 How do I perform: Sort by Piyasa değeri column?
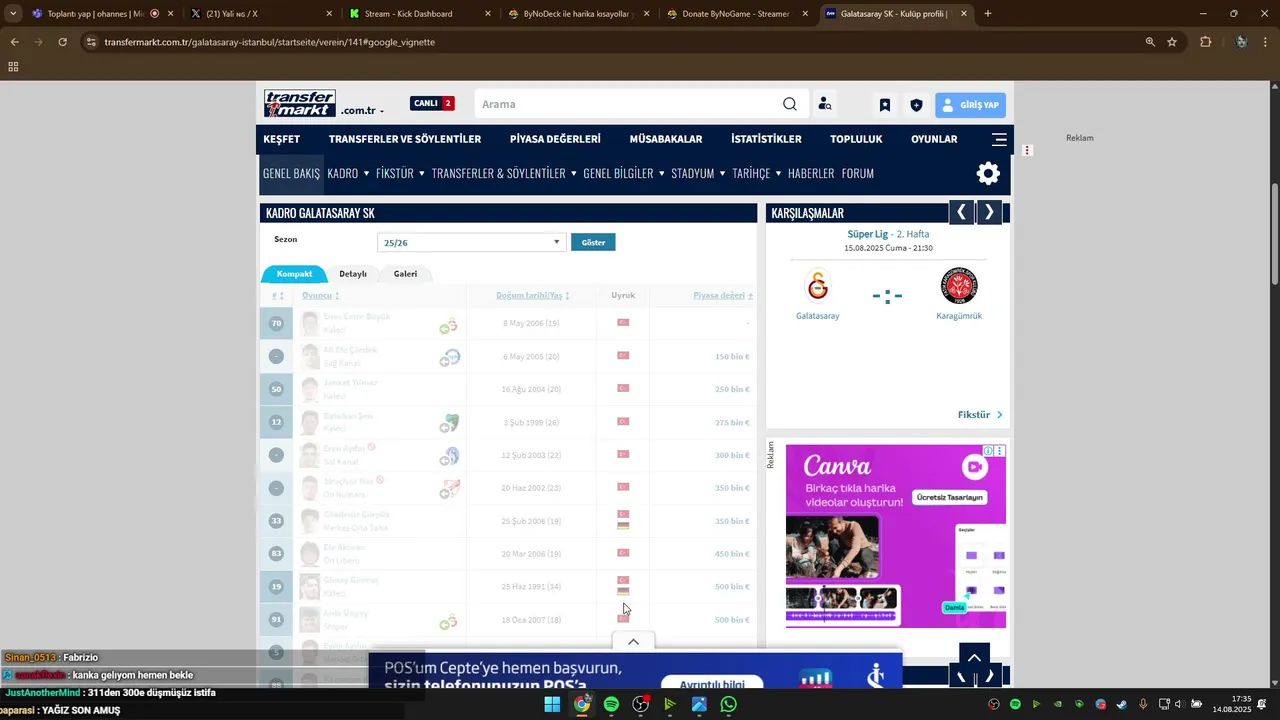[723, 296]
